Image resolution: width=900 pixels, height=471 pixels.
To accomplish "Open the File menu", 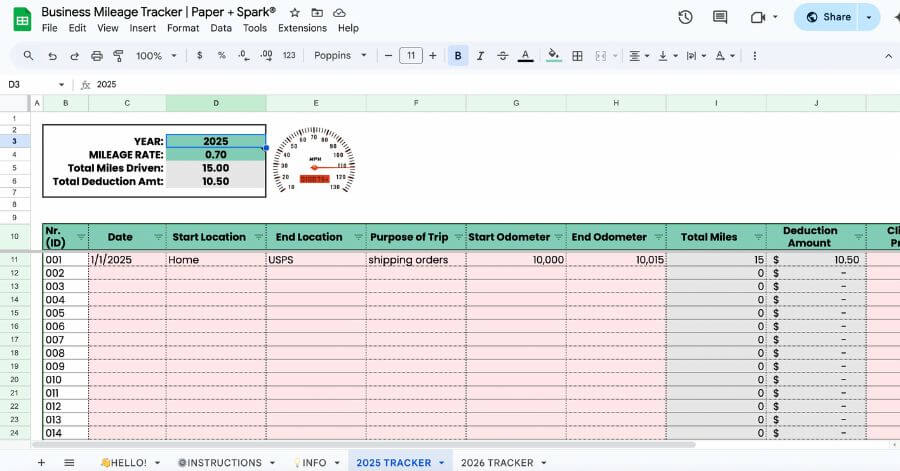I will pos(49,28).
